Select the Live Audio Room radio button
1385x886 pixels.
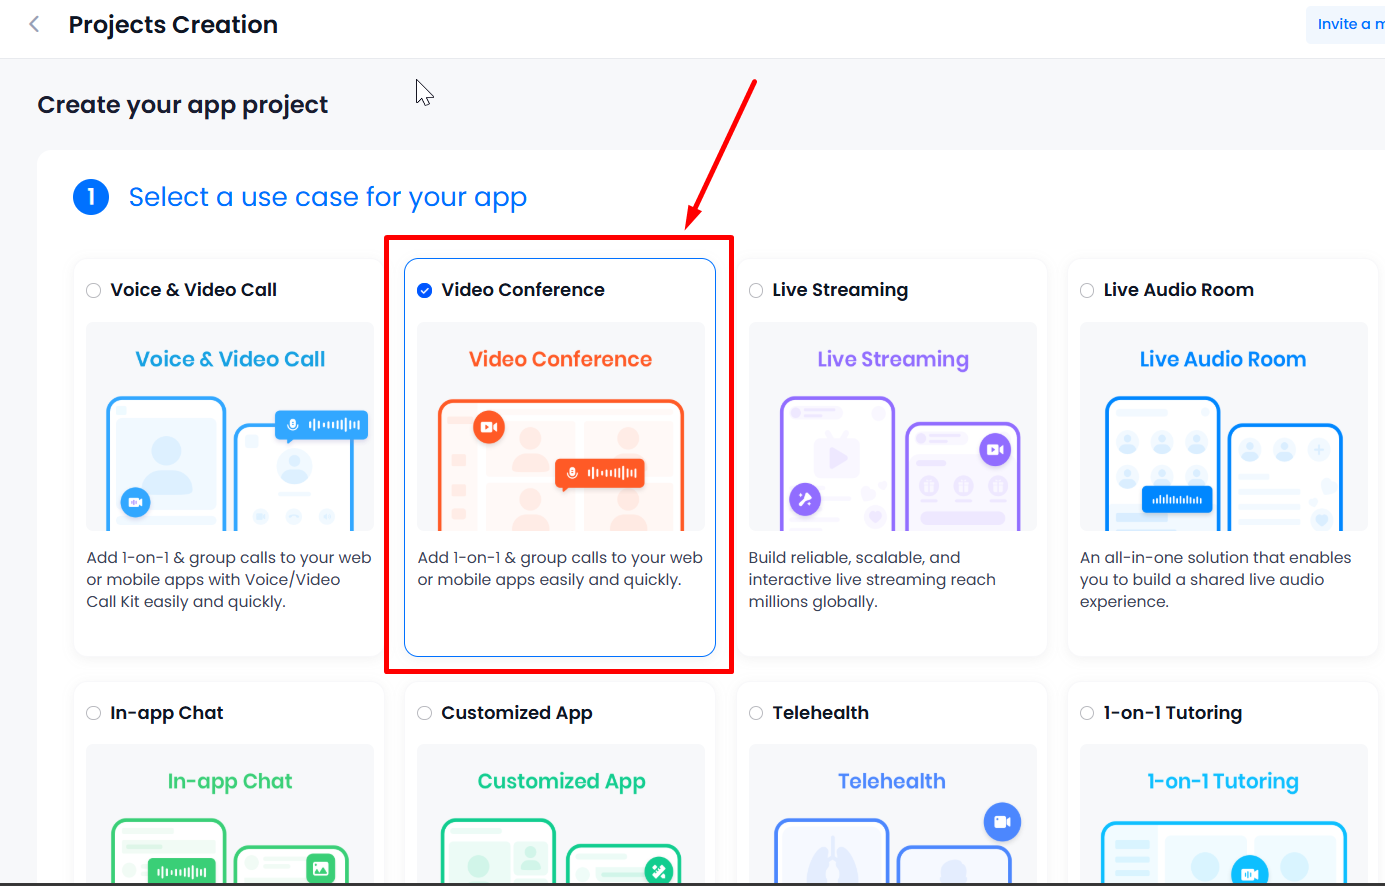(1087, 290)
